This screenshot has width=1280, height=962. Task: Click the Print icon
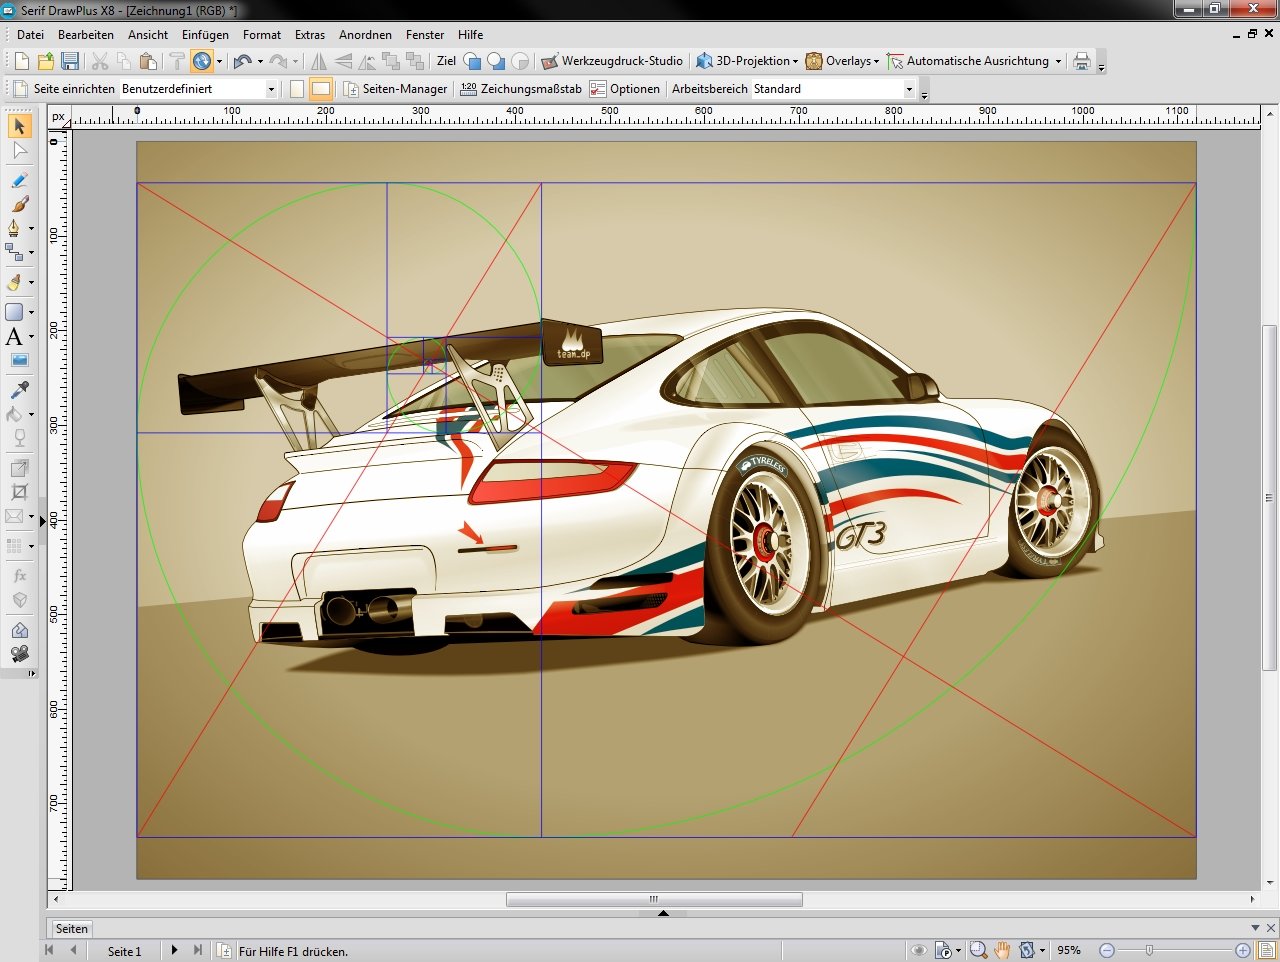[1081, 61]
